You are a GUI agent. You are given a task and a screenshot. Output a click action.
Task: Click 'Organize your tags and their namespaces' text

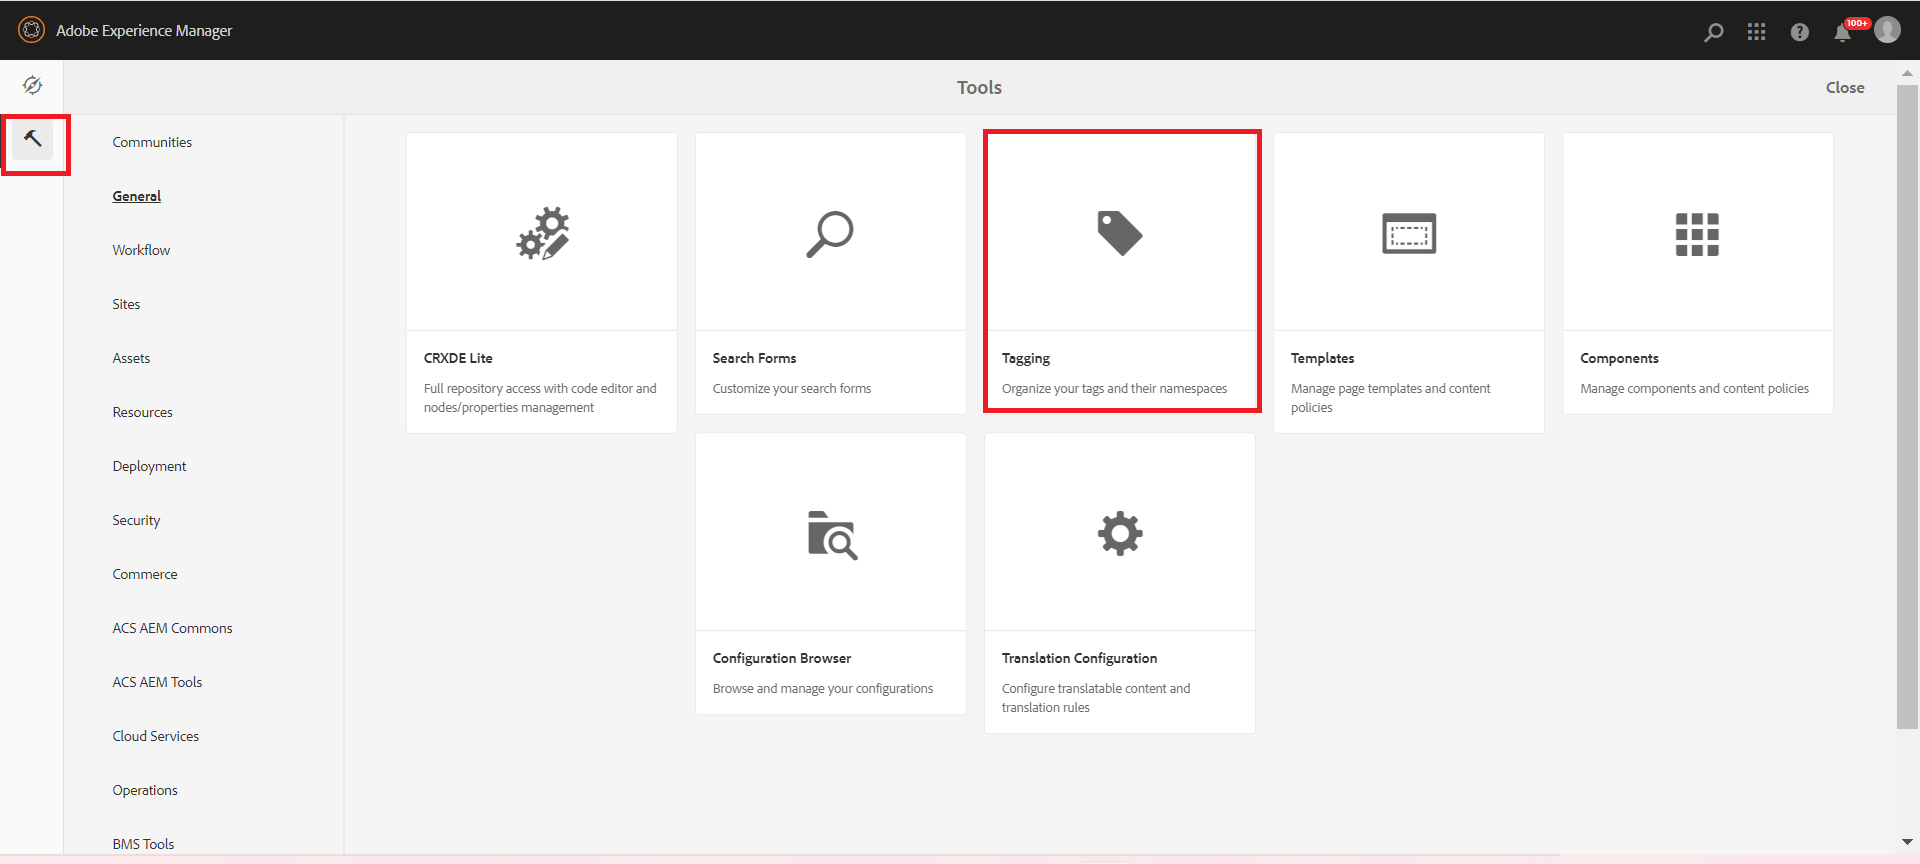(x=1114, y=388)
